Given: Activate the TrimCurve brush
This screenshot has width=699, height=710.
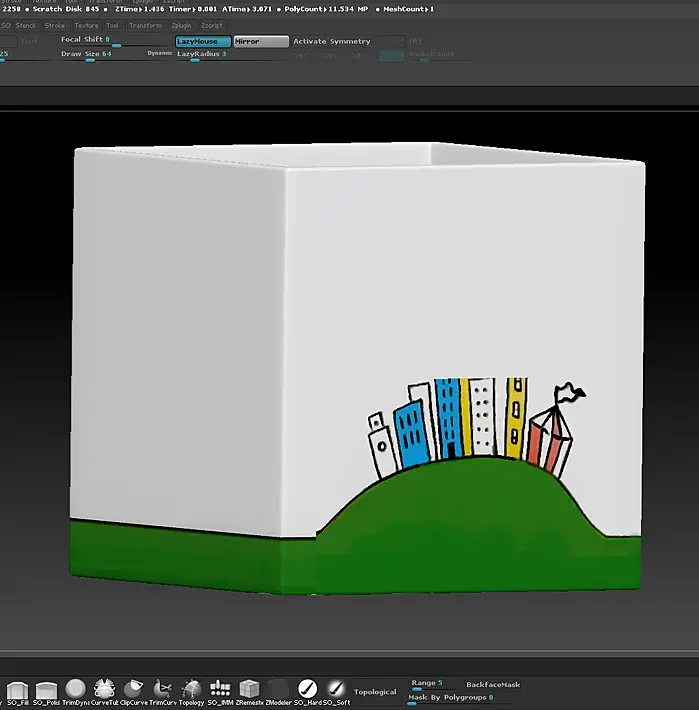Looking at the screenshot, I should coord(162,689).
